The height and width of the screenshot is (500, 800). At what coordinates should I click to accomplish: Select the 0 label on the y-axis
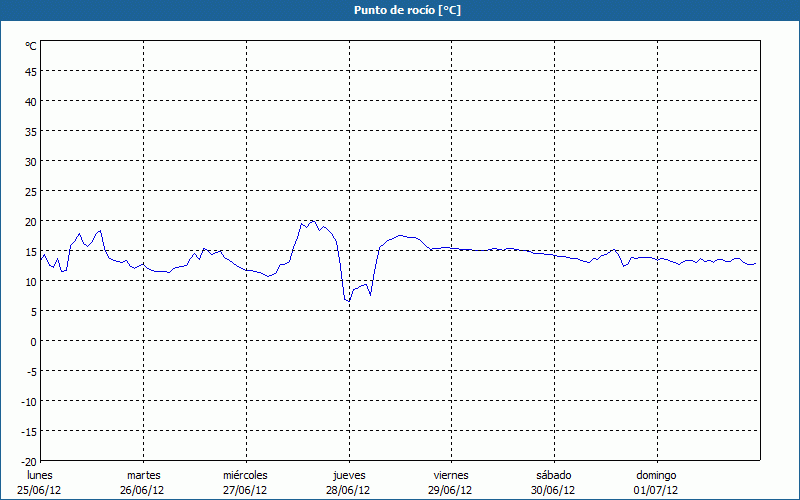pyautogui.click(x=33, y=341)
